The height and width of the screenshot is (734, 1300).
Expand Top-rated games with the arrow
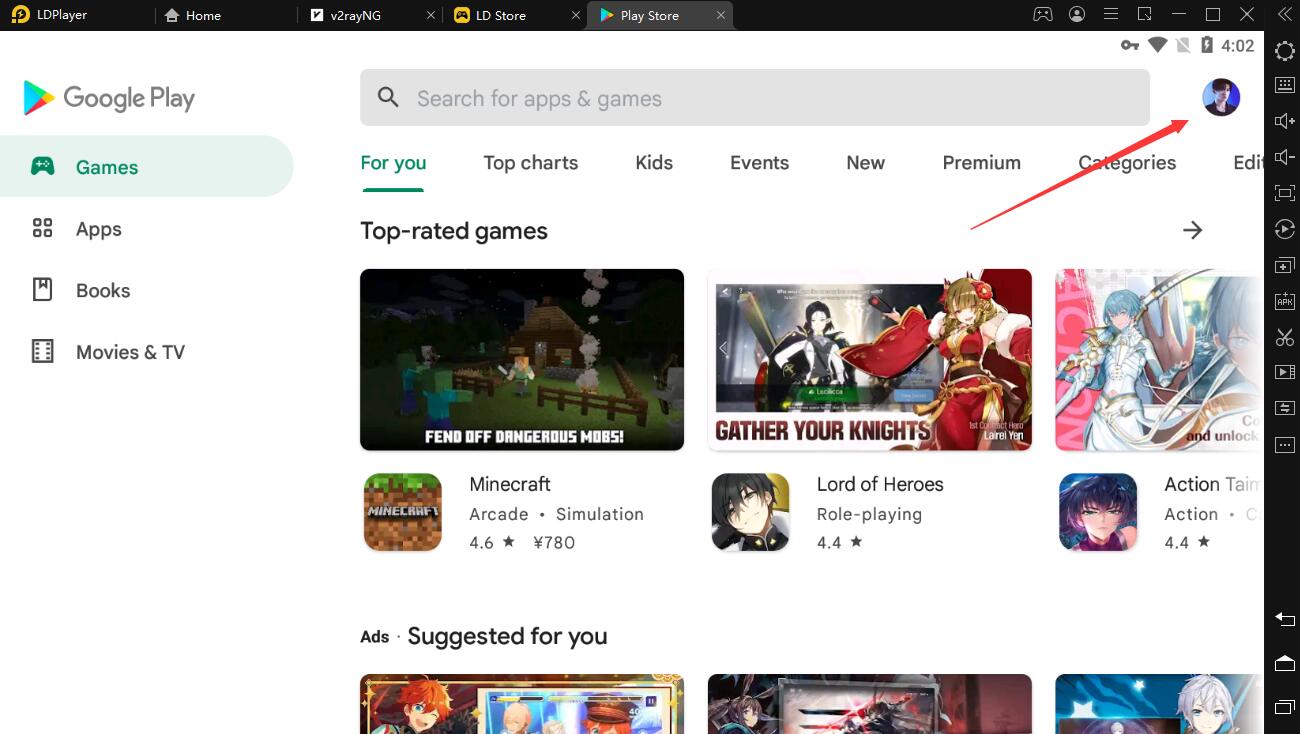(1192, 230)
